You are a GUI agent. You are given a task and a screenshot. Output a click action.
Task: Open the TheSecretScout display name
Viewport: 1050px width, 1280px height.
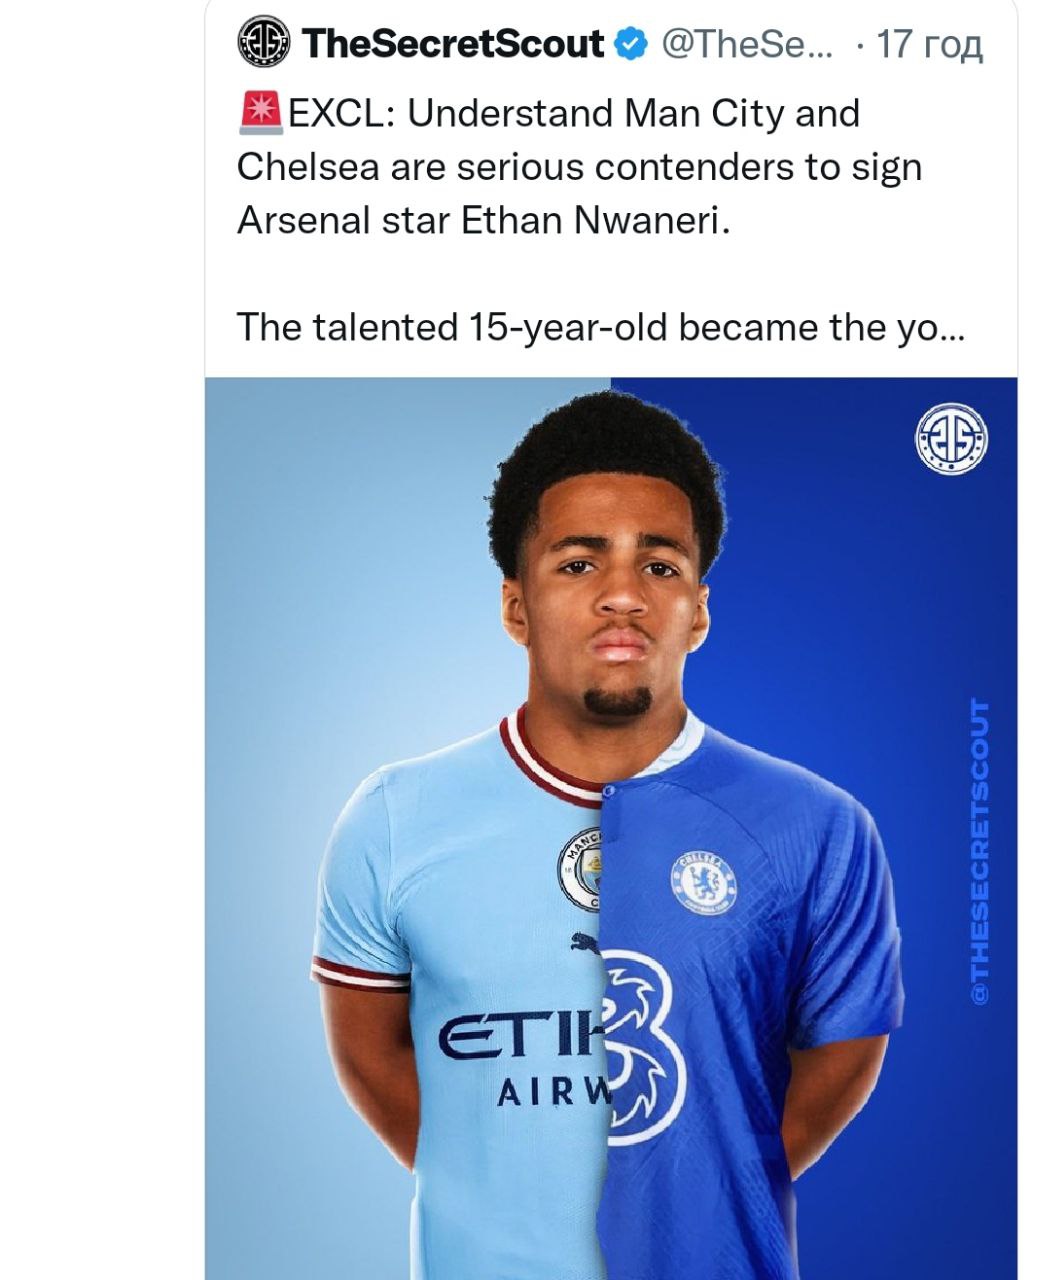pyautogui.click(x=453, y=44)
